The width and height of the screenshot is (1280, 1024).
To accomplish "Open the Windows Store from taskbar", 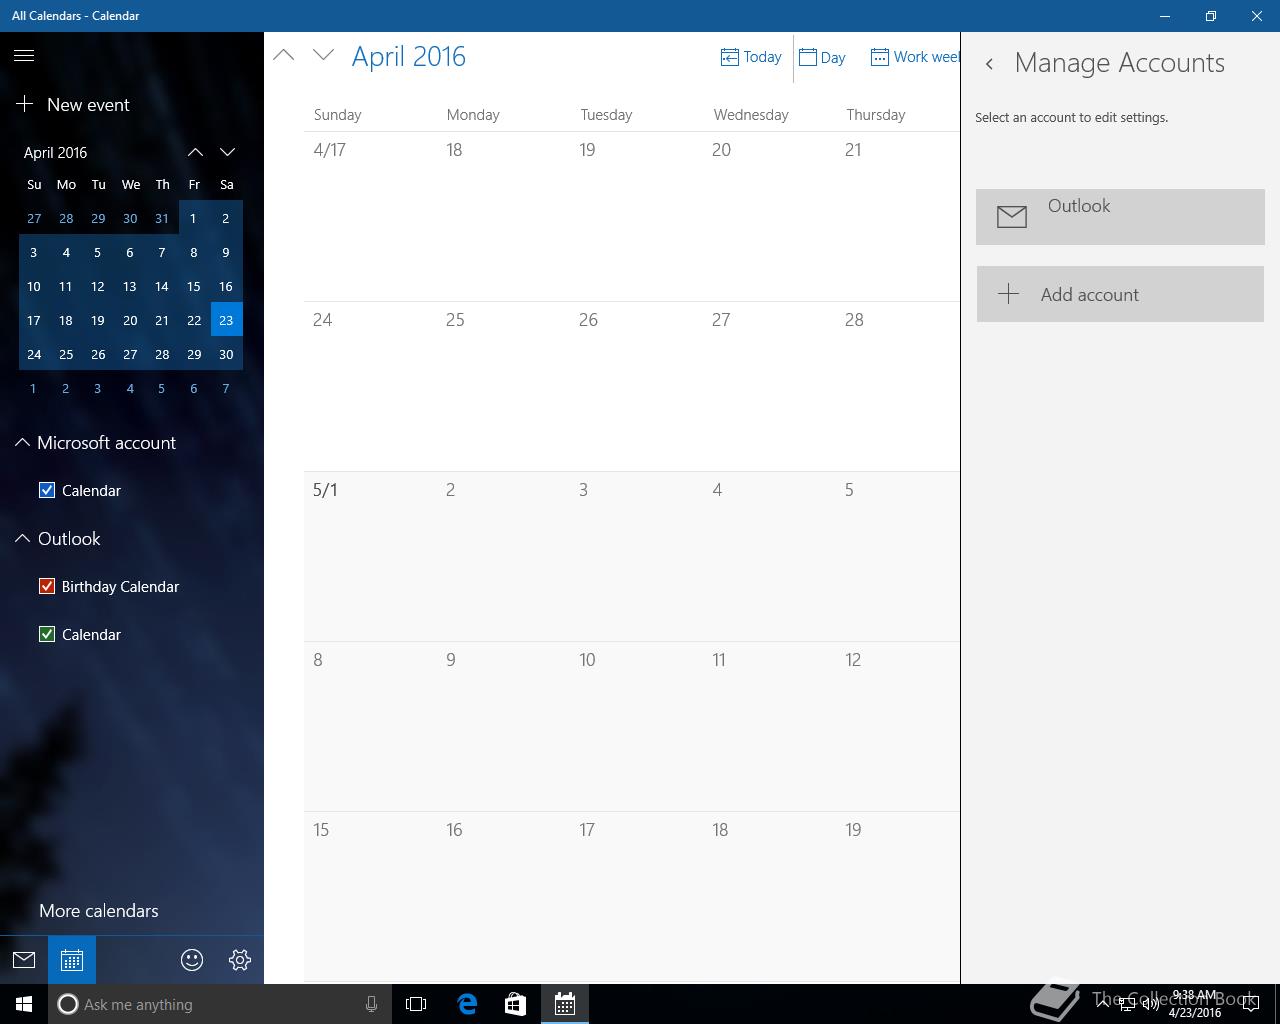I will [515, 1004].
